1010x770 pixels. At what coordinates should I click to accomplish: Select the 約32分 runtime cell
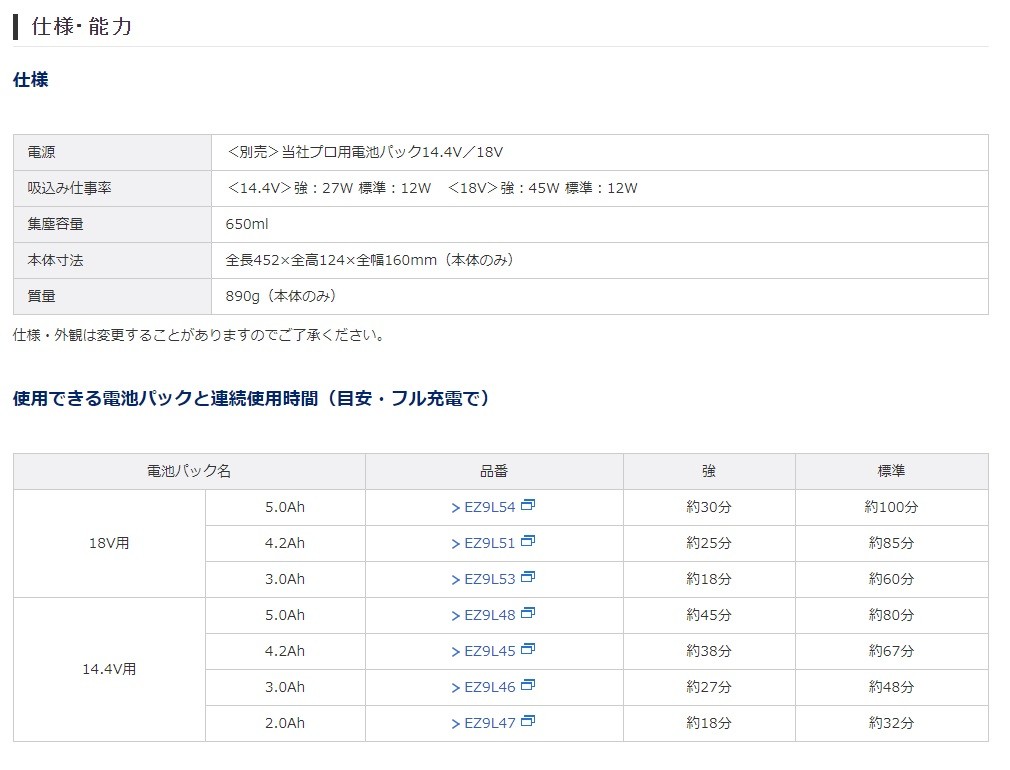point(891,724)
